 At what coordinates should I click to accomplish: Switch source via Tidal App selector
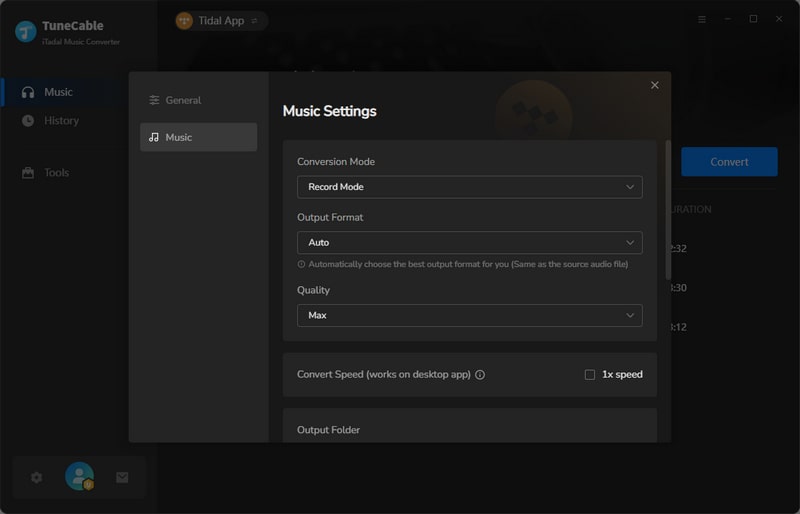point(219,21)
